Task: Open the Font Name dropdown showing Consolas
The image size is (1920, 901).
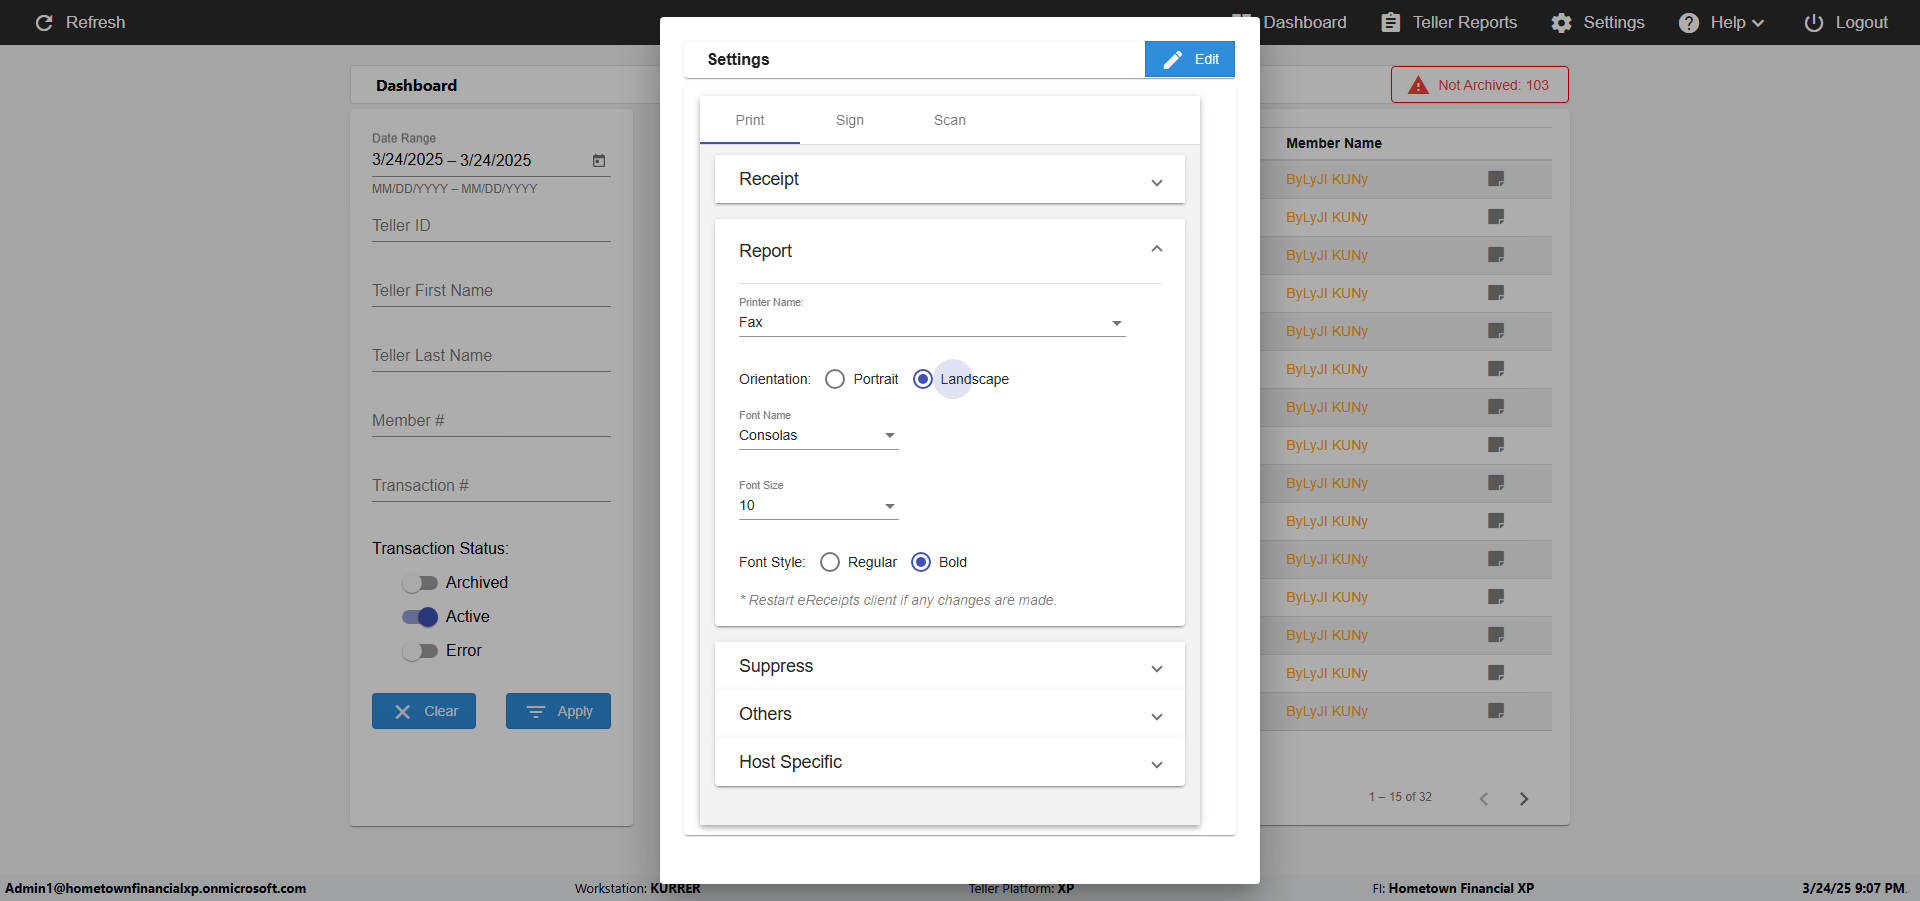Action: coord(819,435)
